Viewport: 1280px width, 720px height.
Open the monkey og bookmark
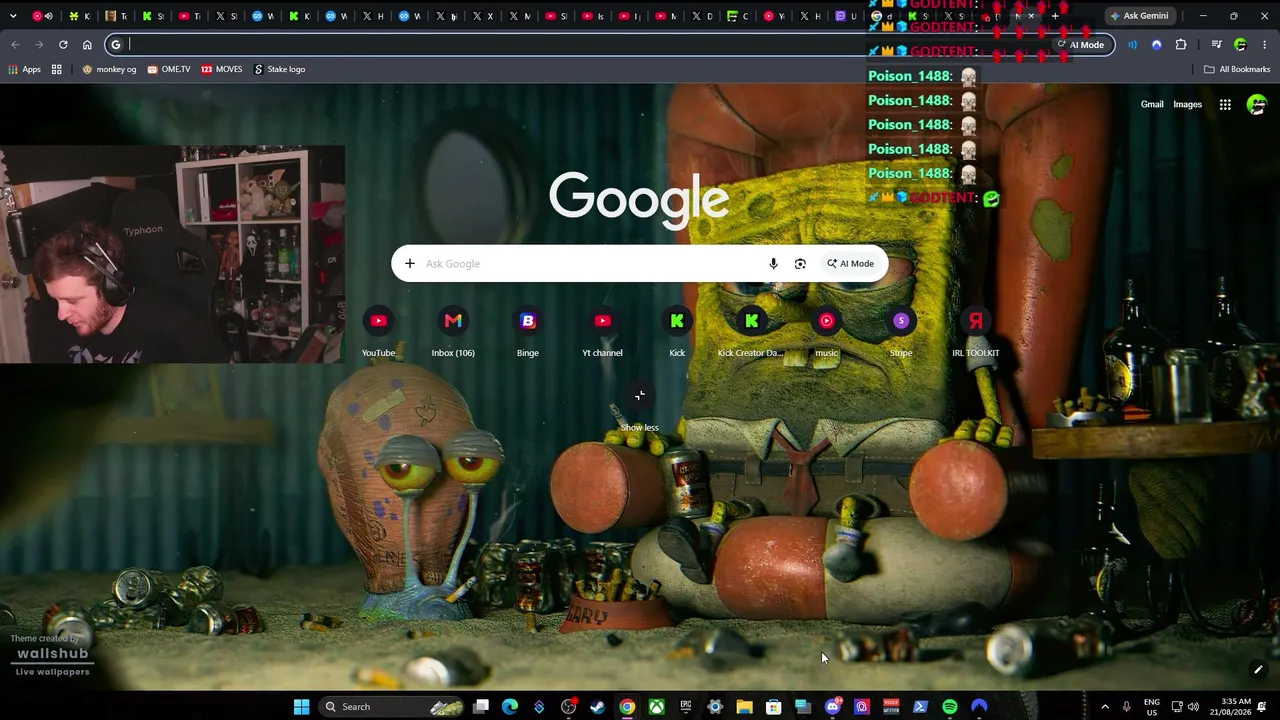(109, 69)
